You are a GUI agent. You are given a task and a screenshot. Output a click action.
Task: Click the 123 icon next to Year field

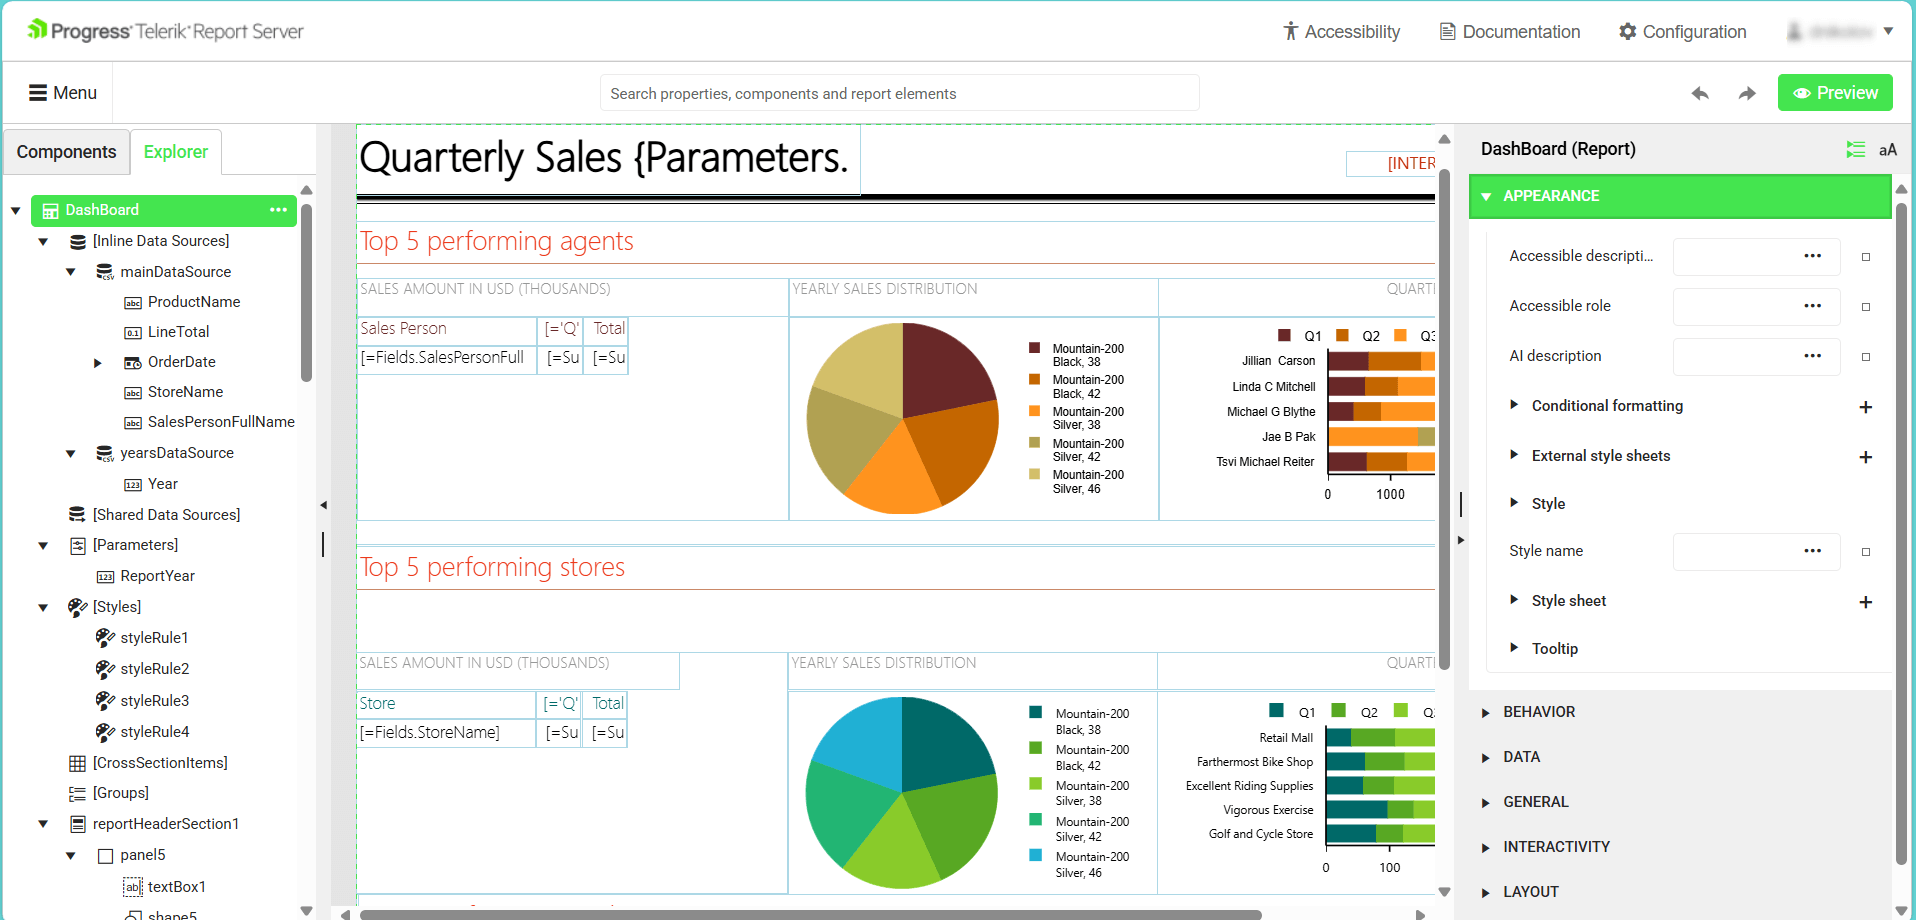click(x=134, y=484)
